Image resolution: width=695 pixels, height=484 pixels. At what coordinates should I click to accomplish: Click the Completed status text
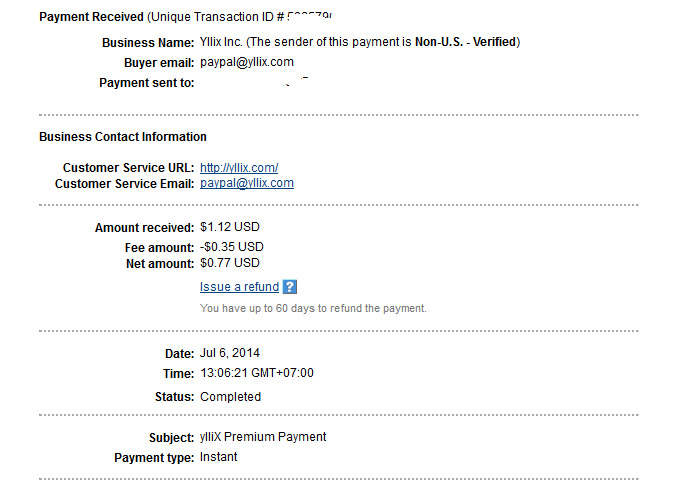coord(231,396)
